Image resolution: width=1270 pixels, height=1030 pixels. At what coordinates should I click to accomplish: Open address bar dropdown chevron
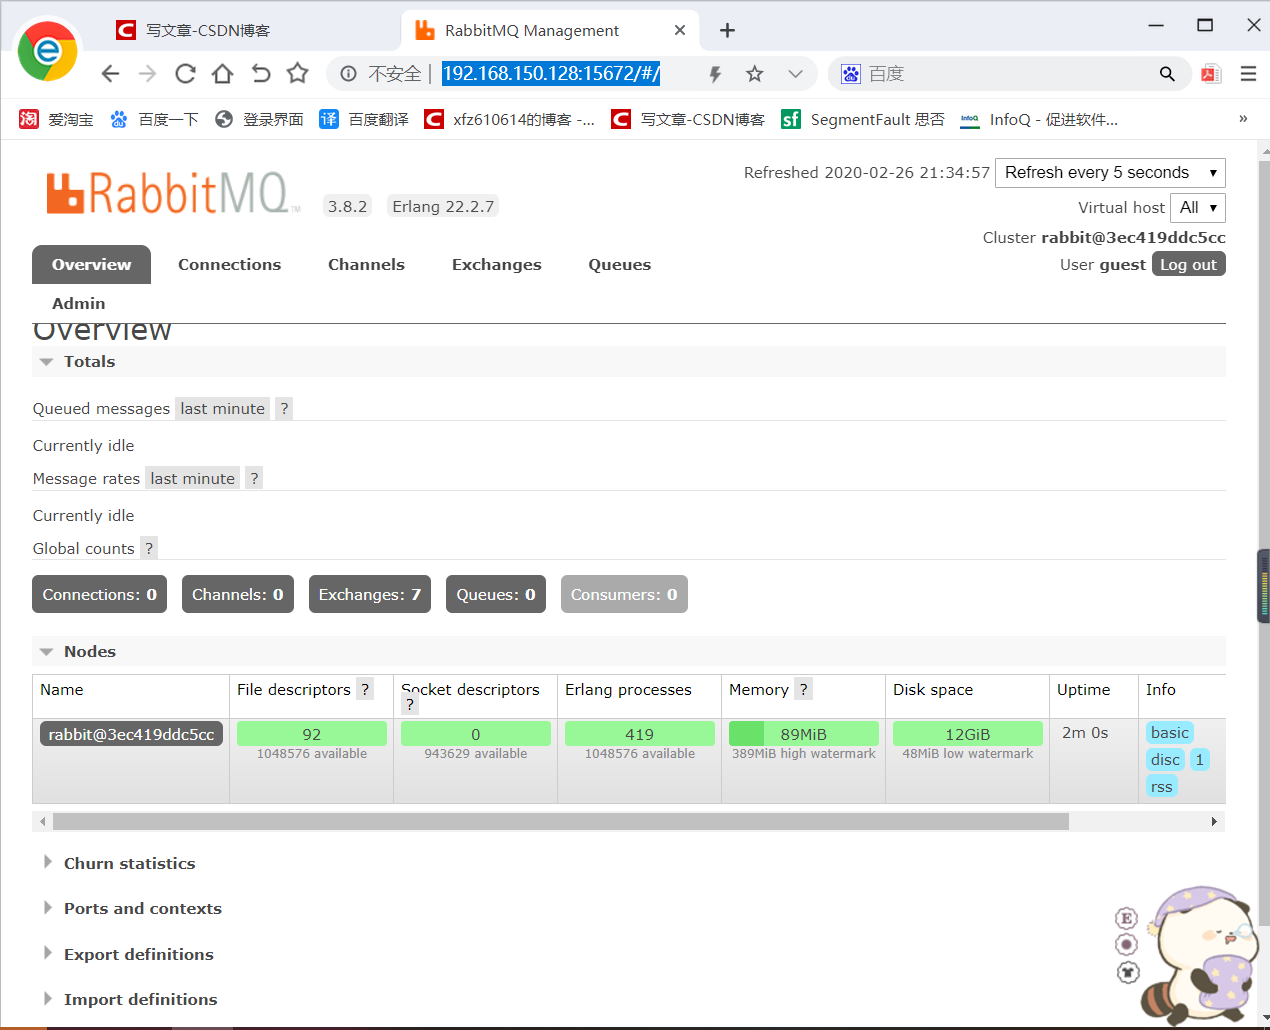click(x=795, y=73)
